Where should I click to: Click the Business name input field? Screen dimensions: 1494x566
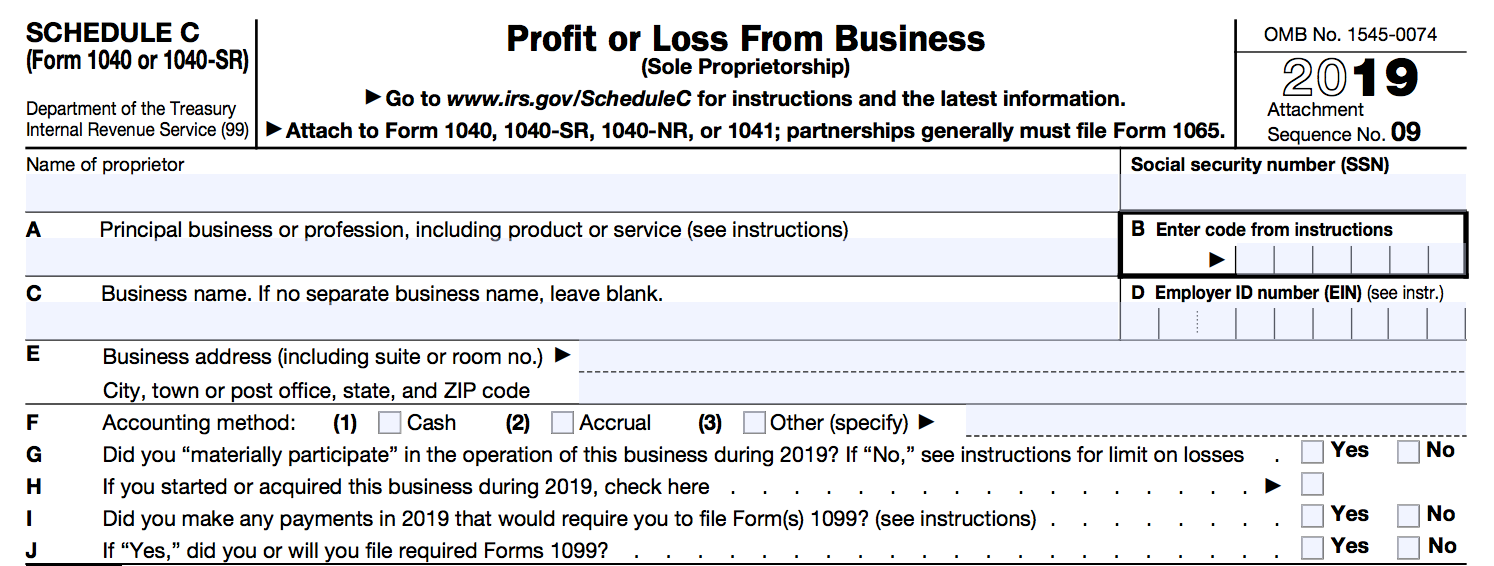572,321
